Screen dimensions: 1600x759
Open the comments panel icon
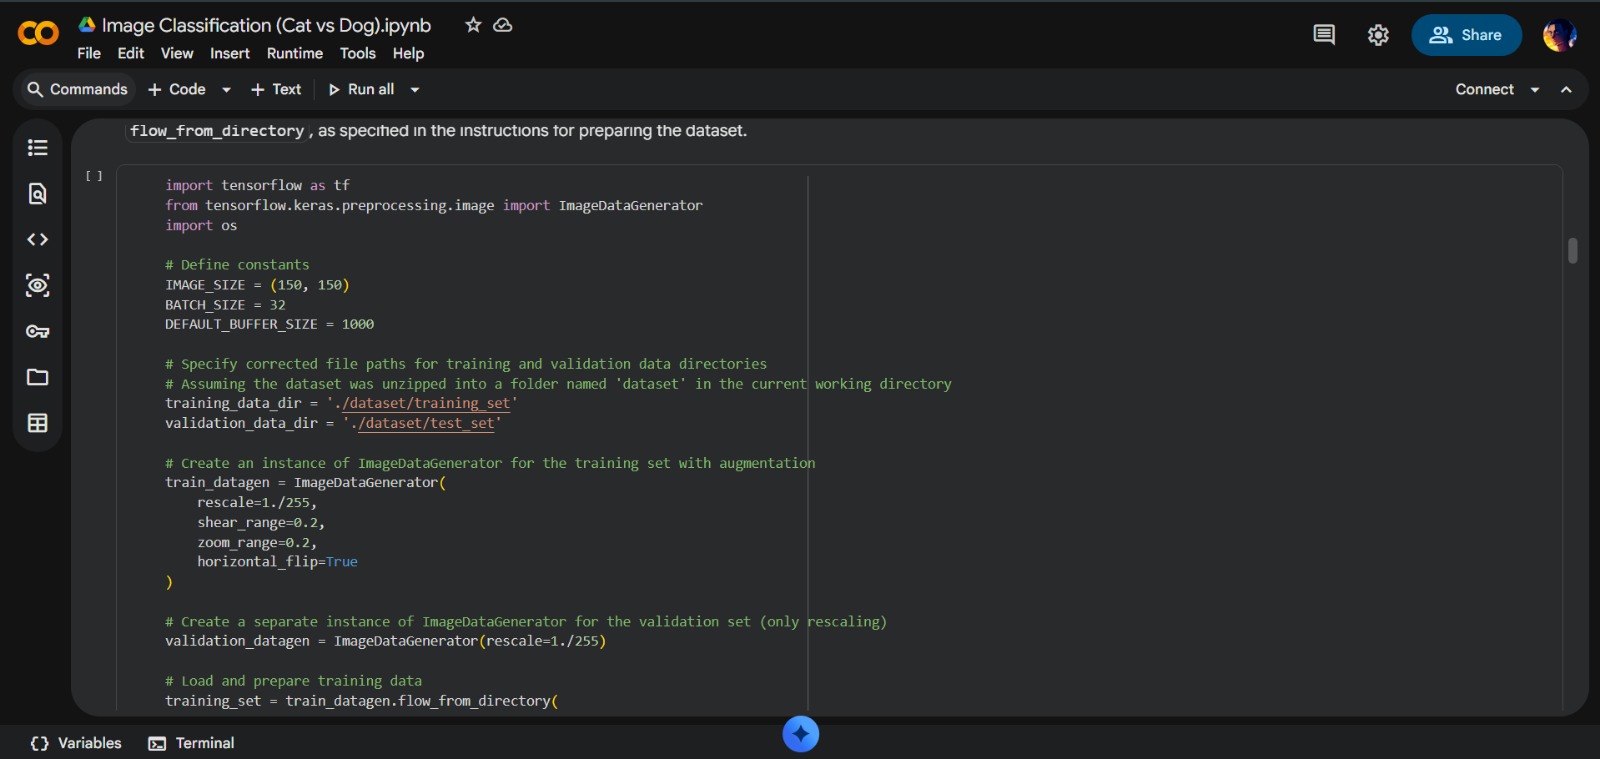(1324, 35)
